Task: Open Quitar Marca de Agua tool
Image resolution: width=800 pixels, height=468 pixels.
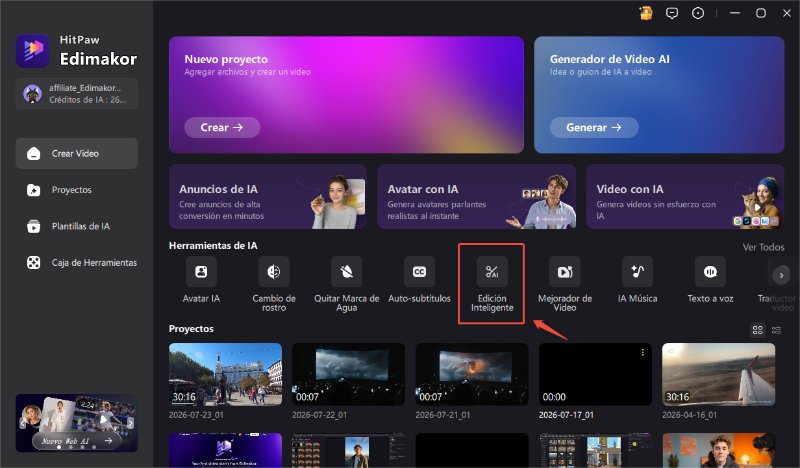Action: (346, 284)
